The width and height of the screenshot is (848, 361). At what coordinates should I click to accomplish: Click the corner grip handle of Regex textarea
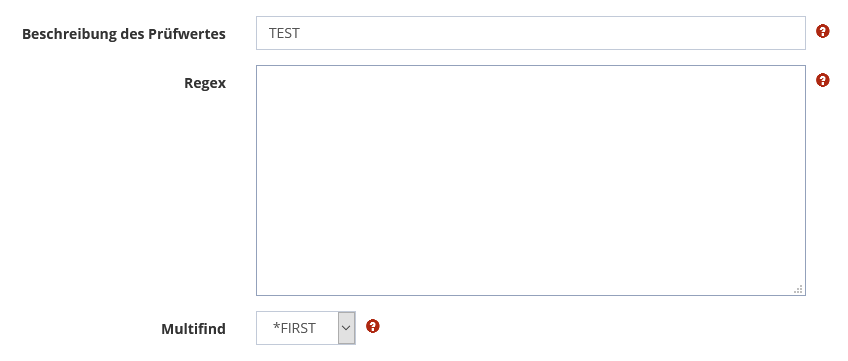tap(798, 289)
